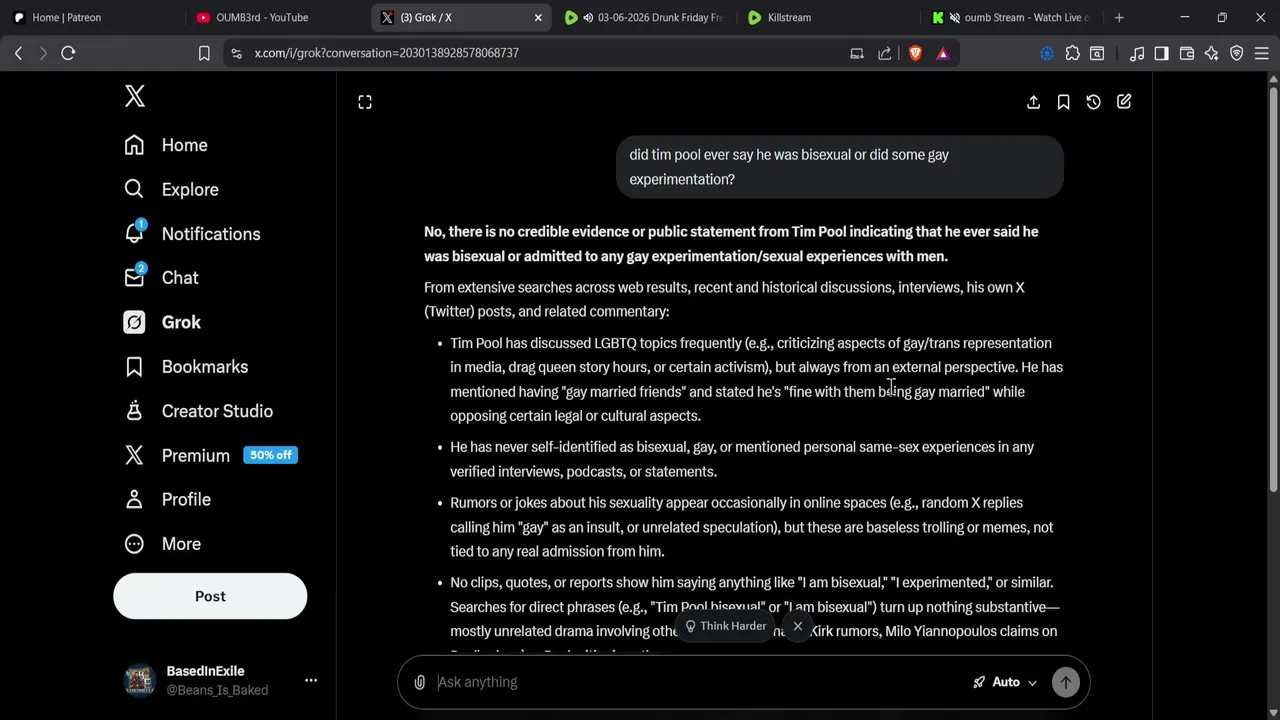Open Premium with 50% off badge
Screen dimensions: 1280x720
tap(211, 455)
